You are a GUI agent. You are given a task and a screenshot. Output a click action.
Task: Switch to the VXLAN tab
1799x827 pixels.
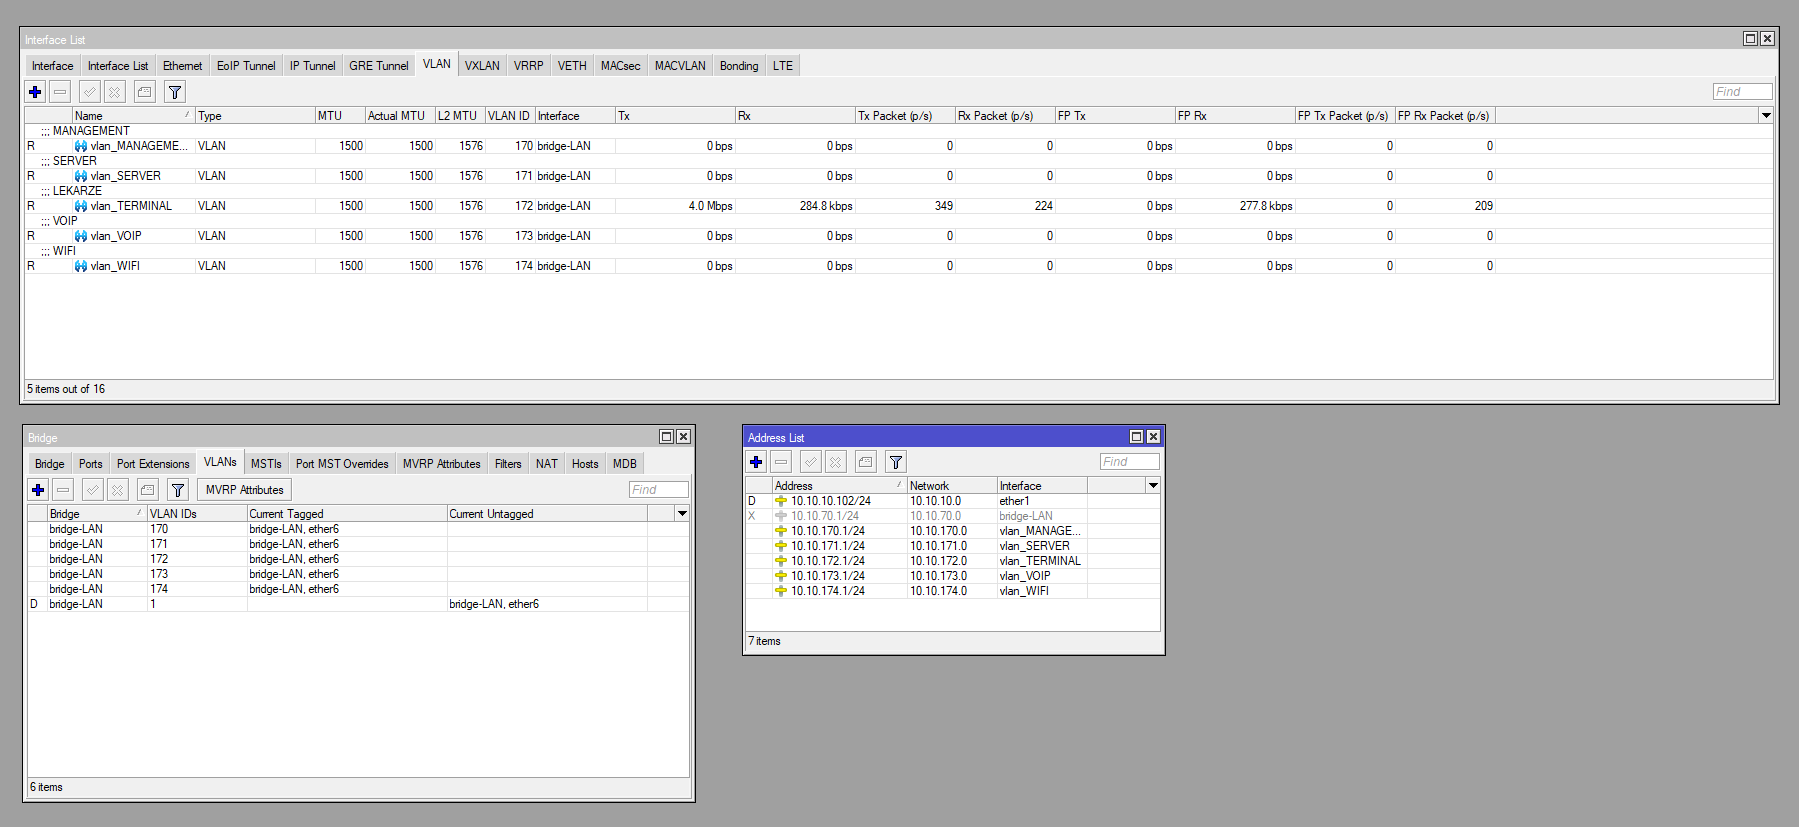tap(482, 66)
